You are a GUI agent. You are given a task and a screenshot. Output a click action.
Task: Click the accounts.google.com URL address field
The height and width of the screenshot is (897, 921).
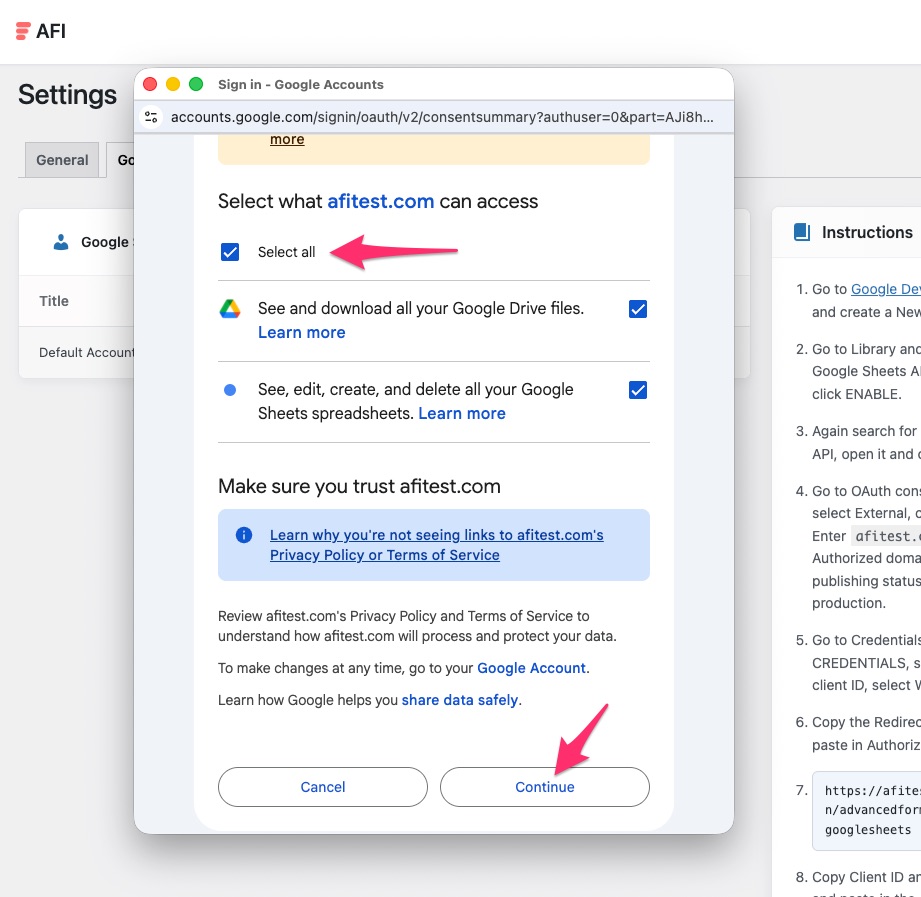pyautogui.click(x=442, y=117)
